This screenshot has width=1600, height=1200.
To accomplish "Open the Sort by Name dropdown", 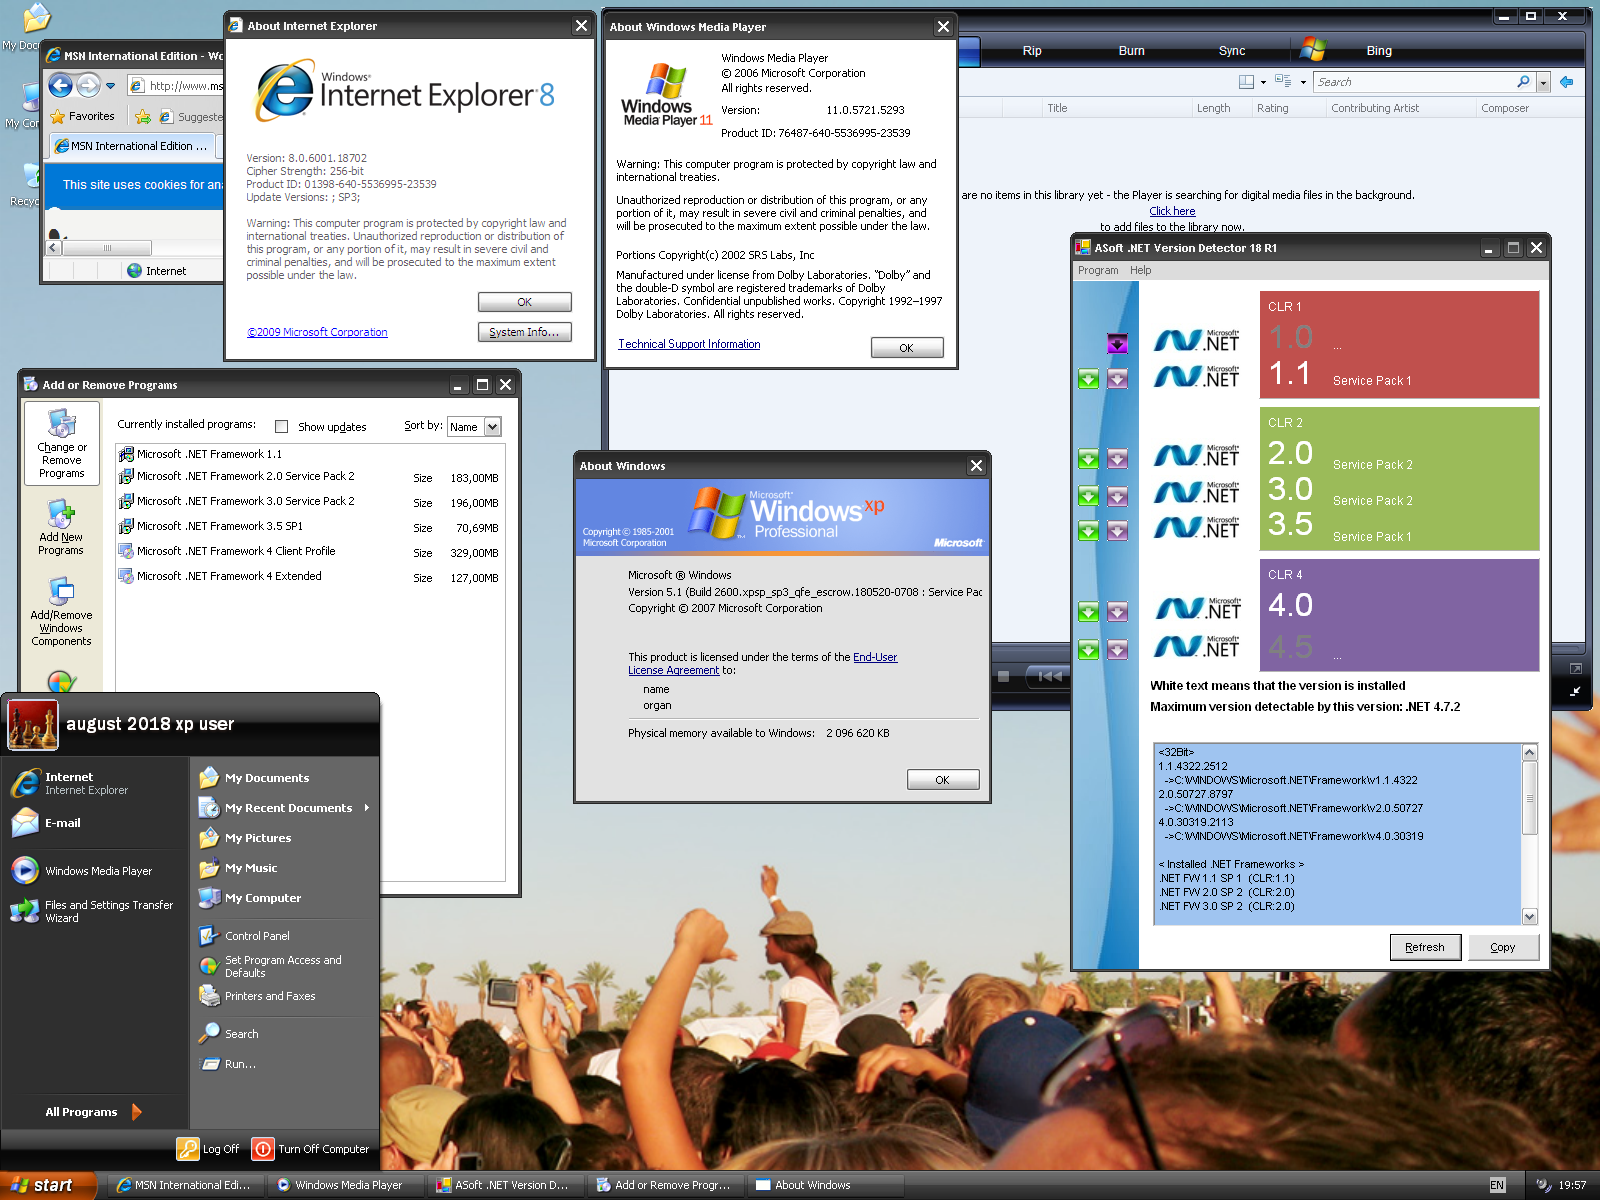I will pyautogui.click(x=492, y=427).
